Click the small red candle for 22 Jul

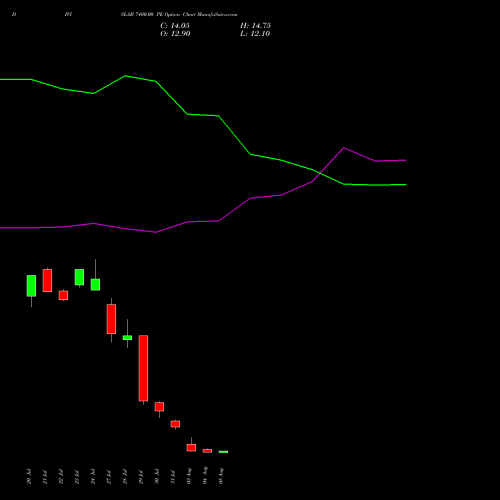tap(63, 295)
